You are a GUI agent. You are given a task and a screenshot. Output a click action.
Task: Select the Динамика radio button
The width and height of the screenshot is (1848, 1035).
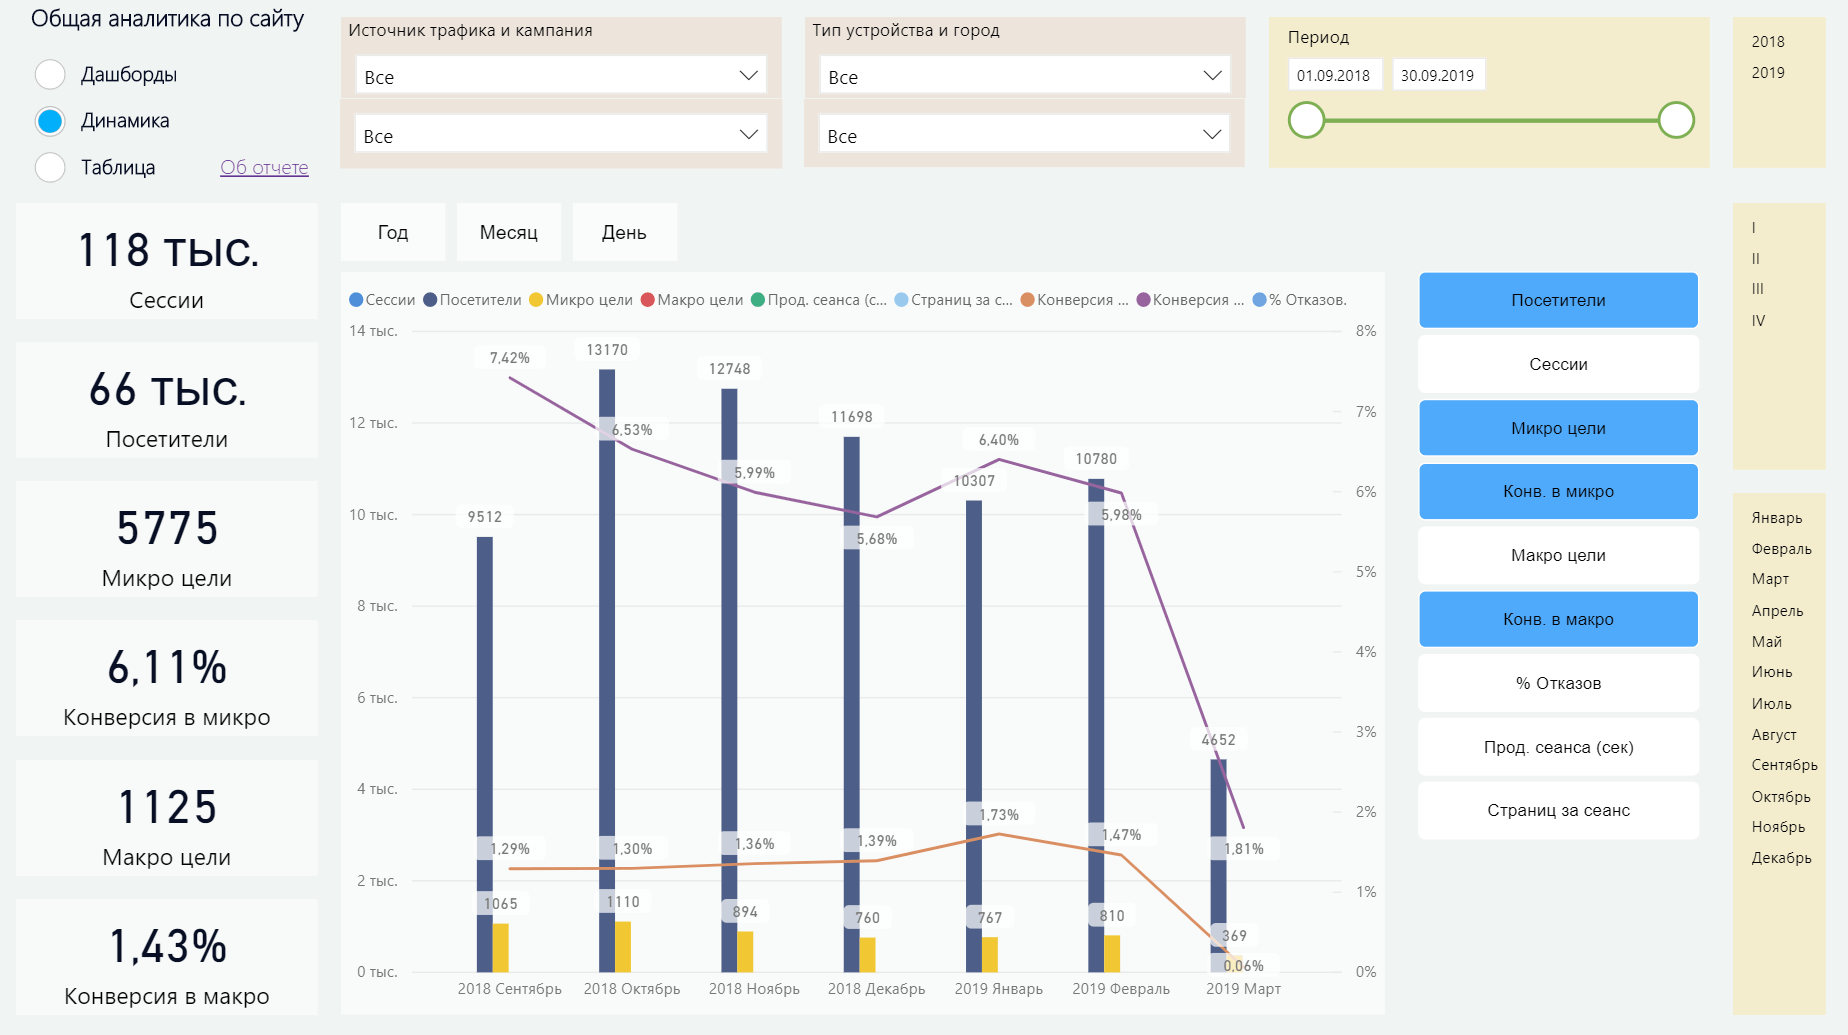[50, 121]
